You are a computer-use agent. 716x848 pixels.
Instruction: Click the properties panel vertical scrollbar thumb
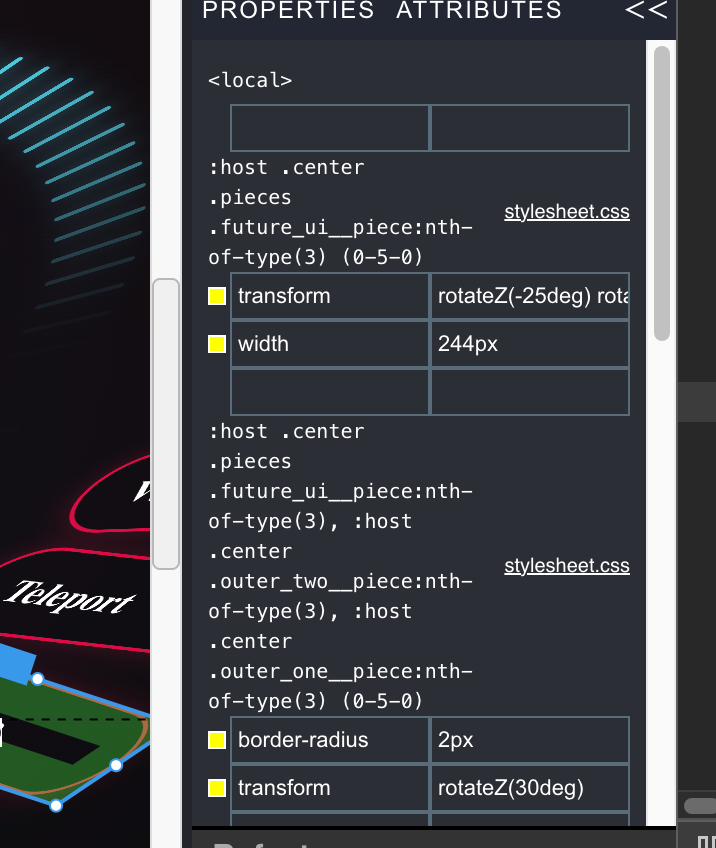pos(662,193)
